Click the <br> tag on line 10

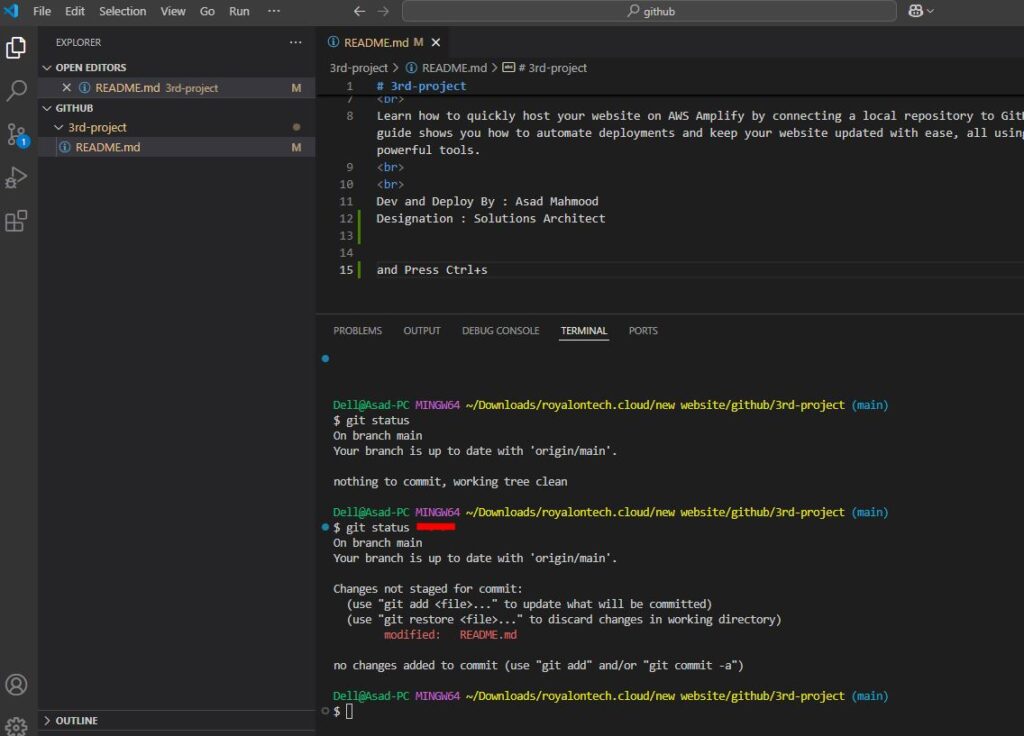coord(390,184)
